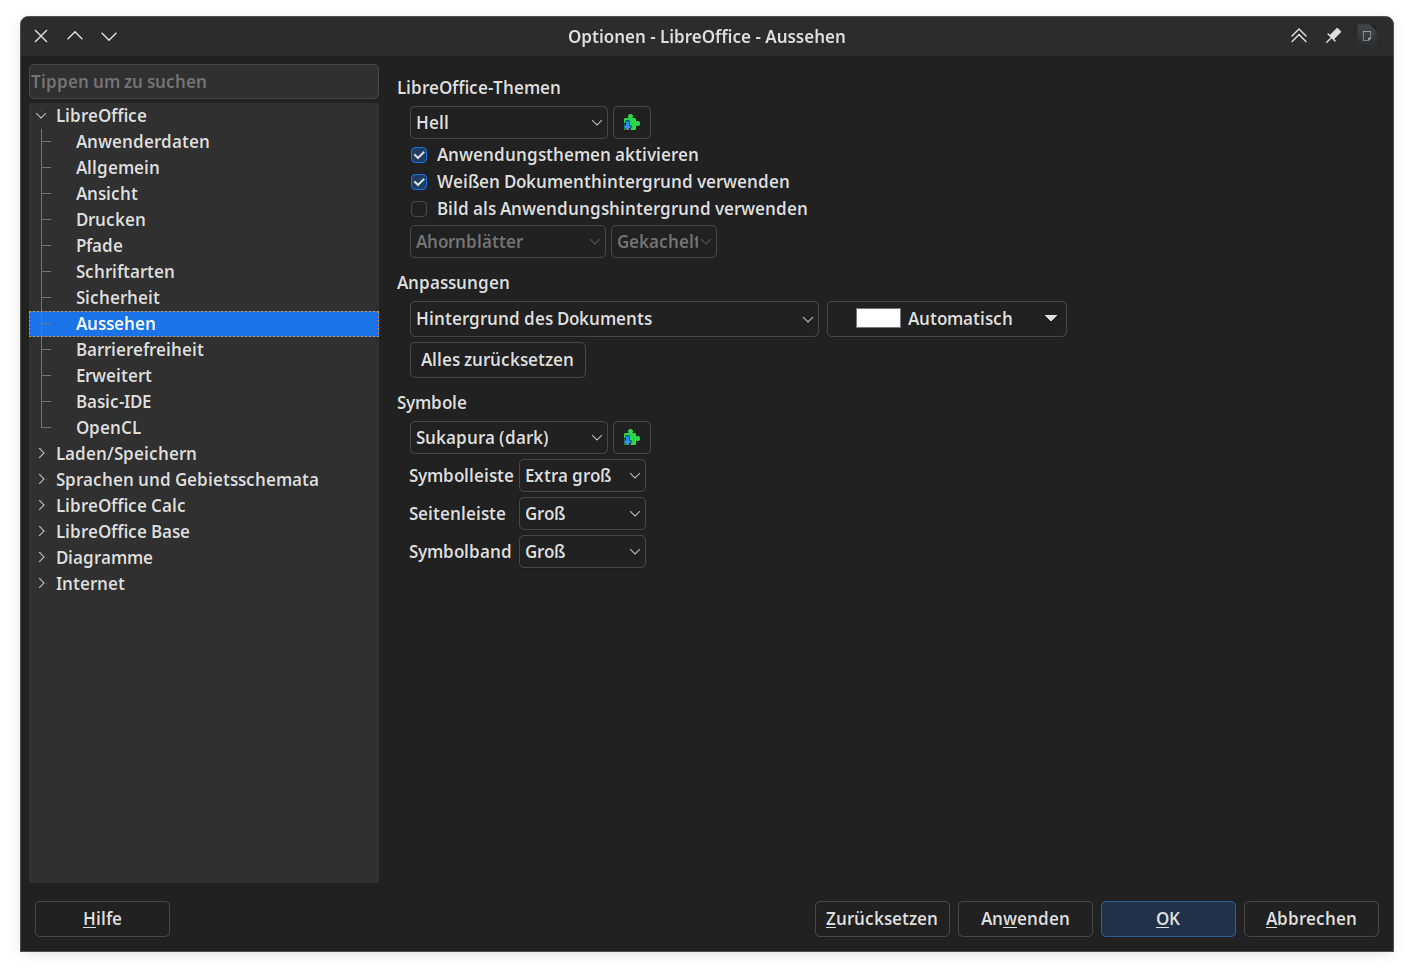Open more icon themes via the puzzle icon
The width and height of the screenshot is (1414, 976).
pyautogui.click(x=631, y=437)
